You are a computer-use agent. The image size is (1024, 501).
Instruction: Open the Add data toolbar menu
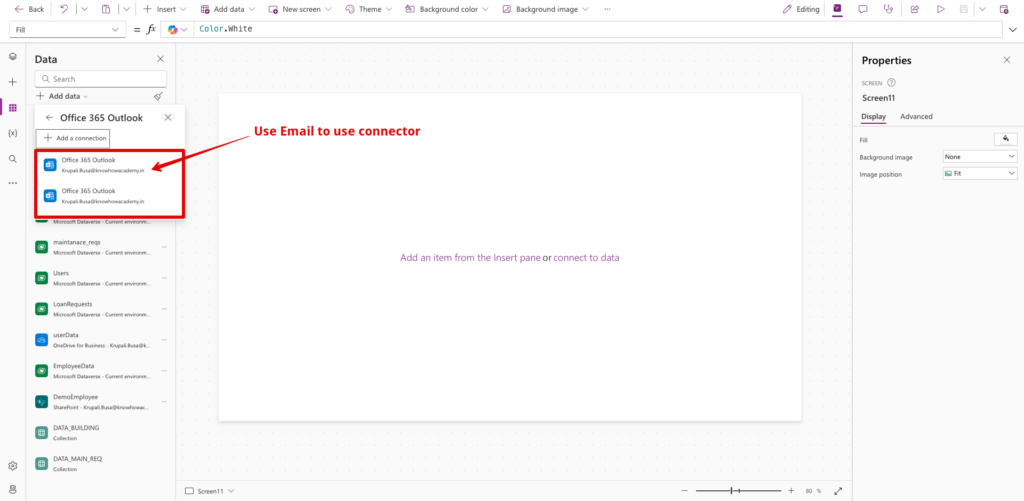point(227,9)
